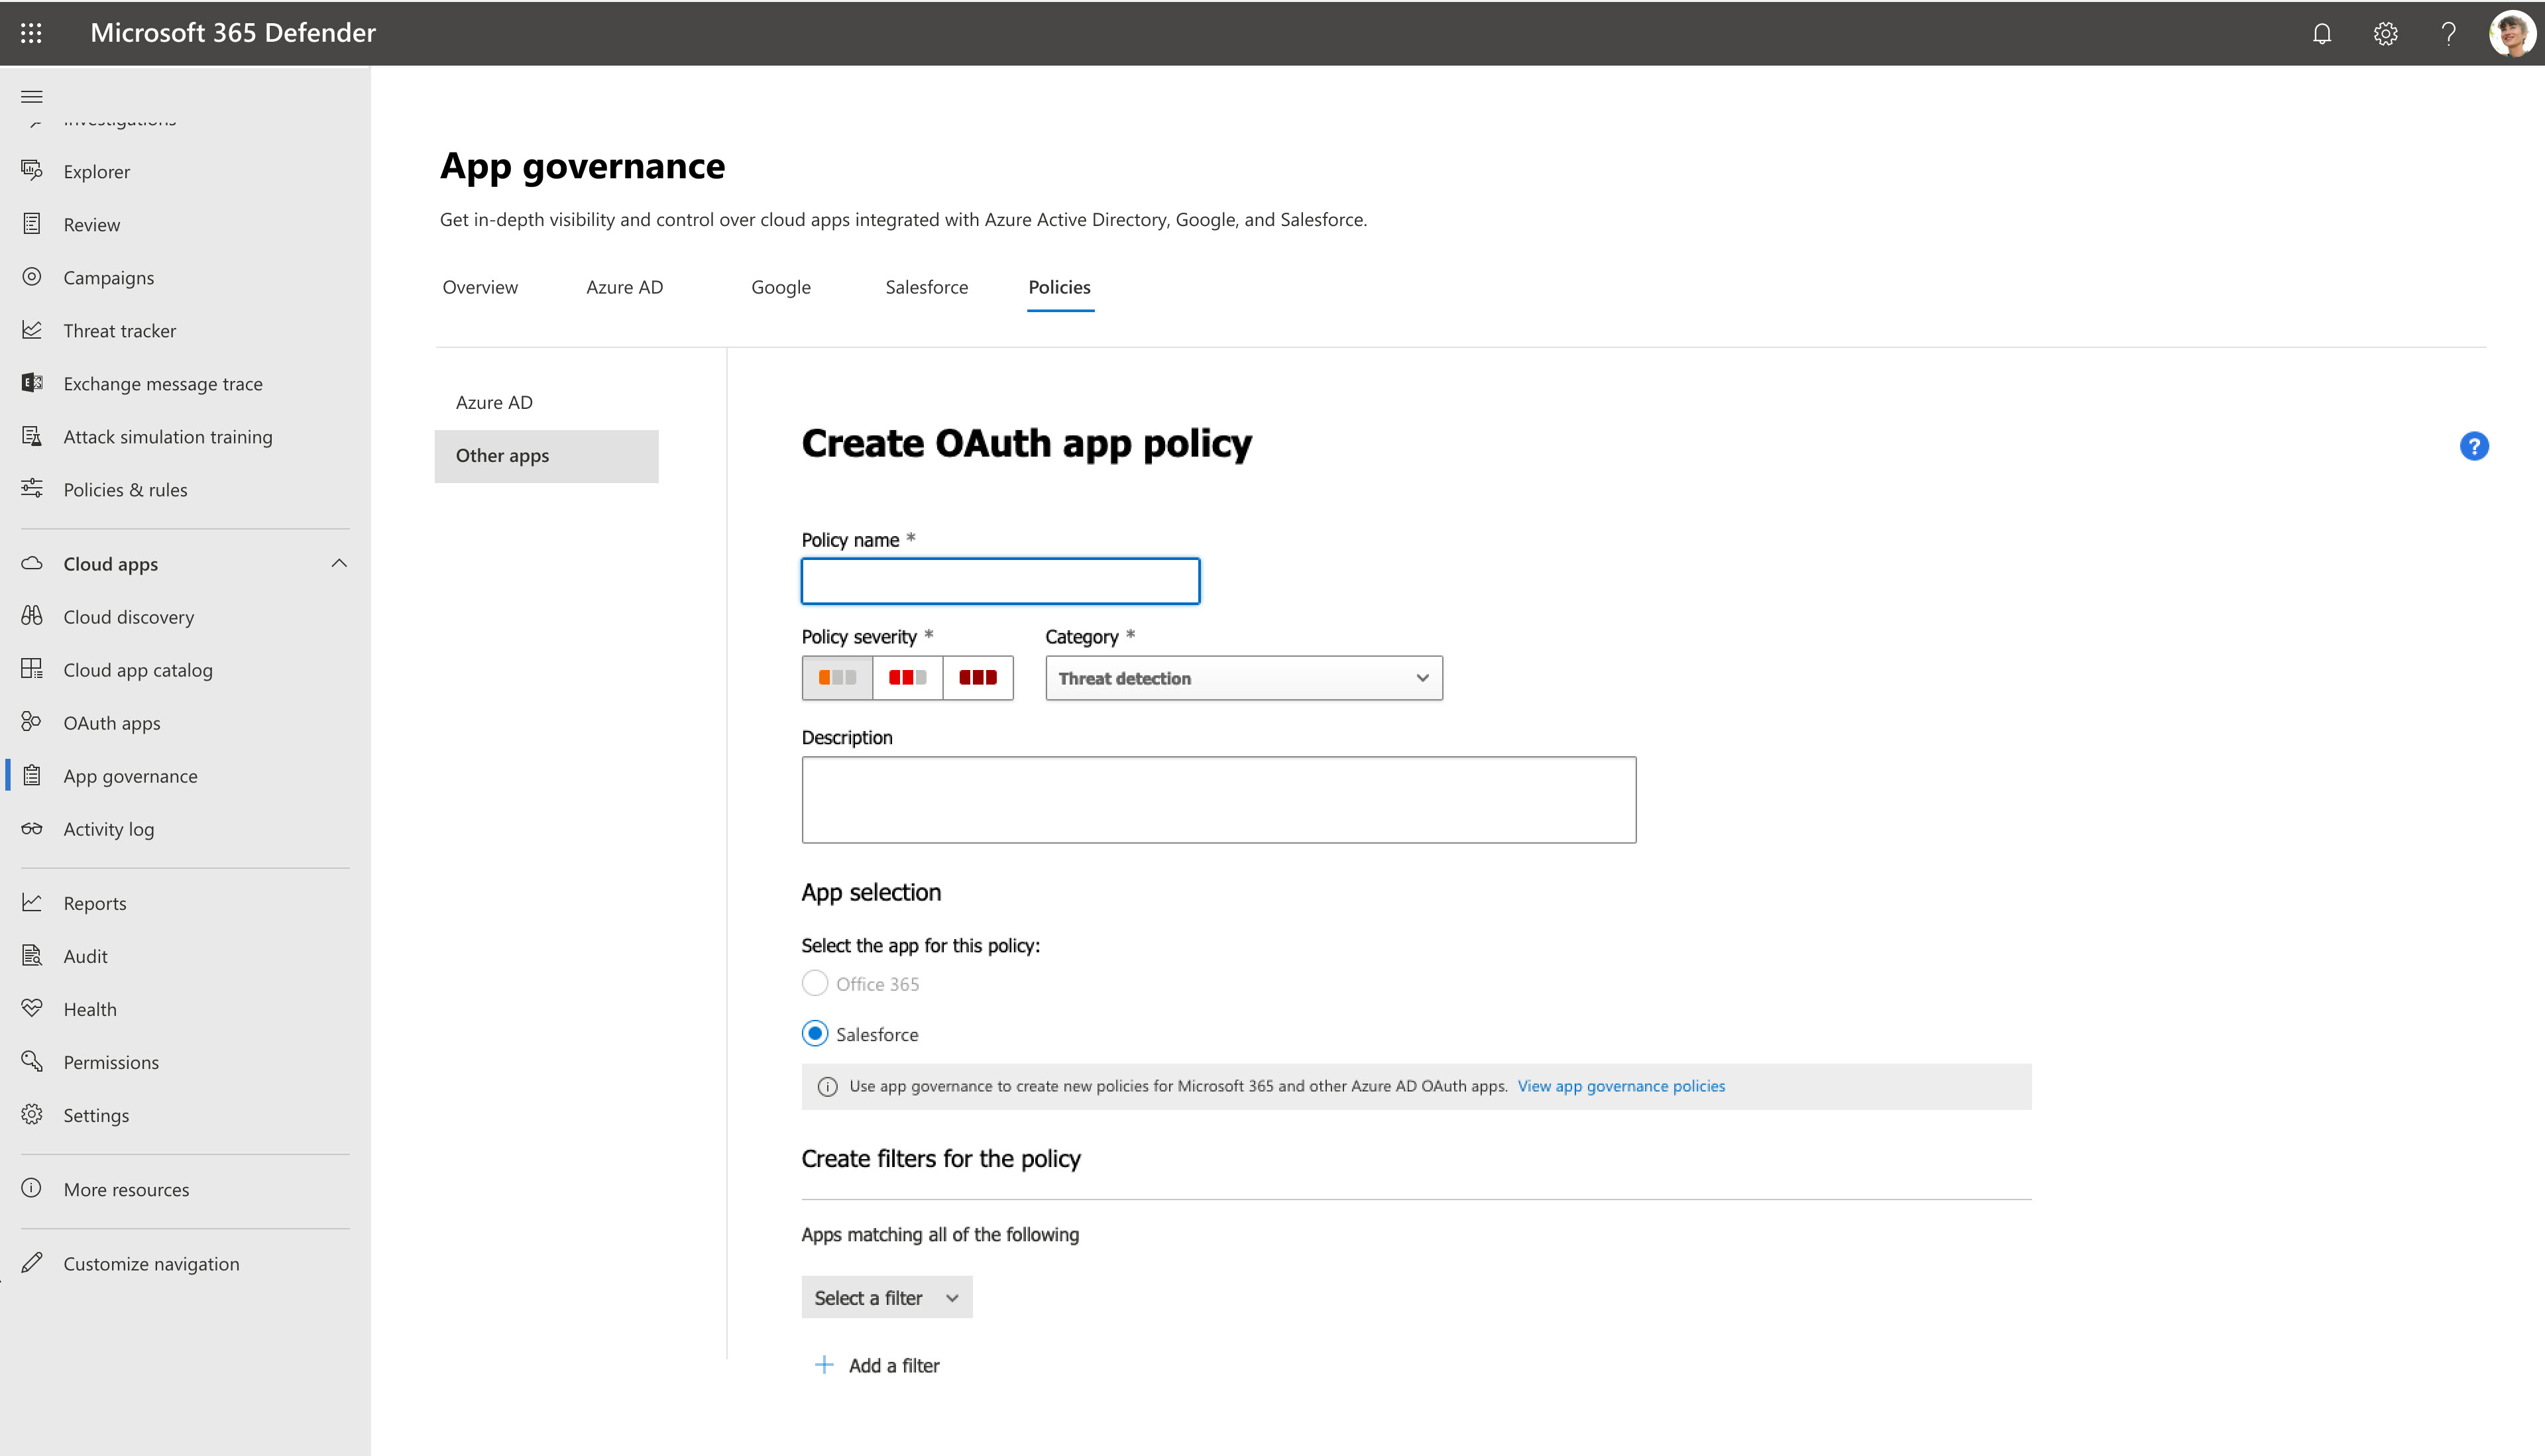The width and height of the screenshot is (2545, 1456).
Task: Click the Cloud discovery icon in sidebar
Action: click(31, 615)
